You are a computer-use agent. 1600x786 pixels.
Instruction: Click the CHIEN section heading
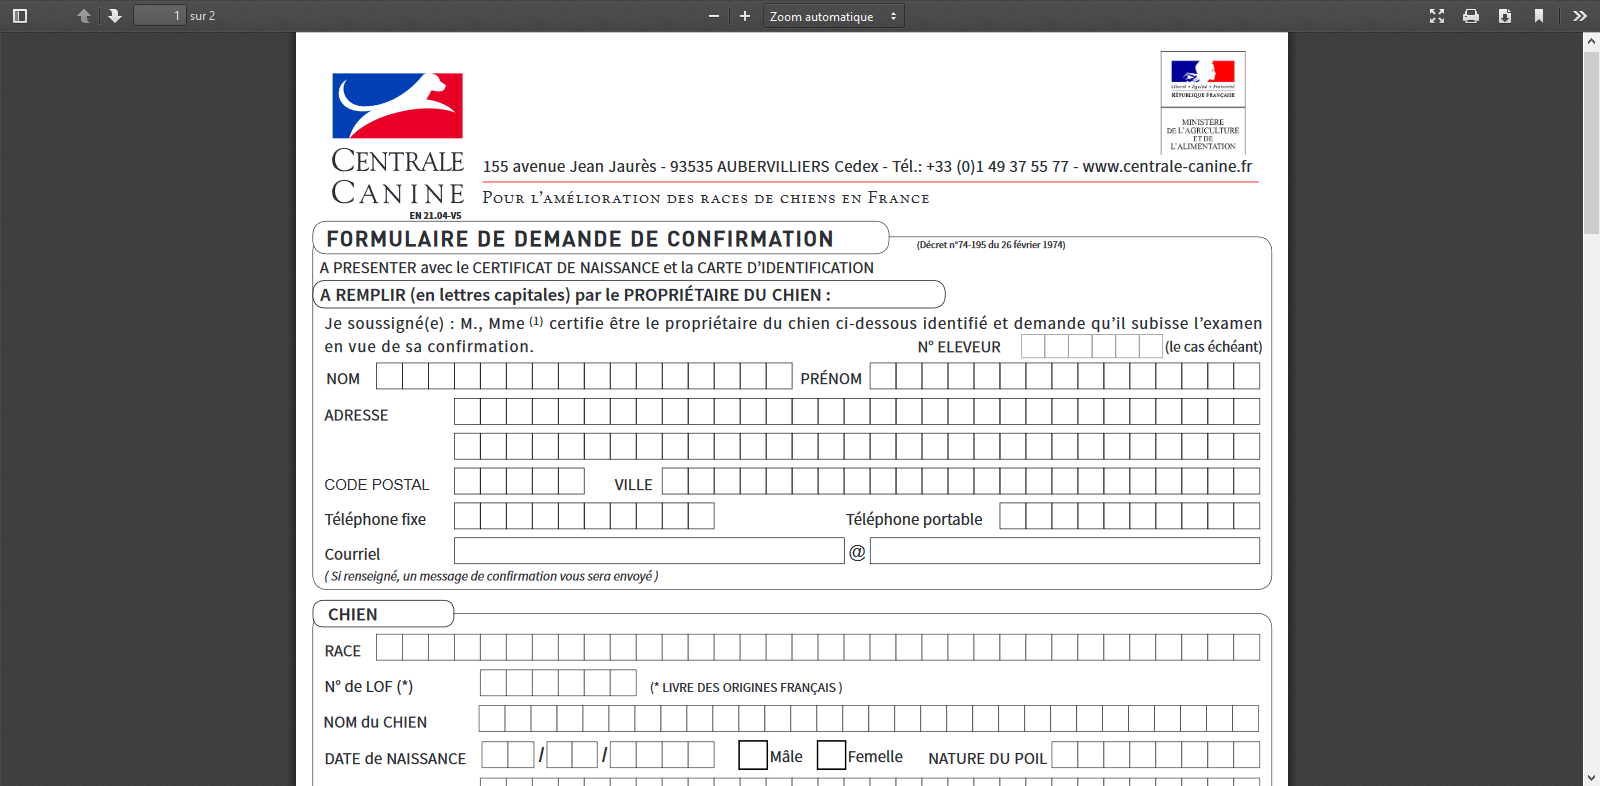click(x=353, y=615)
